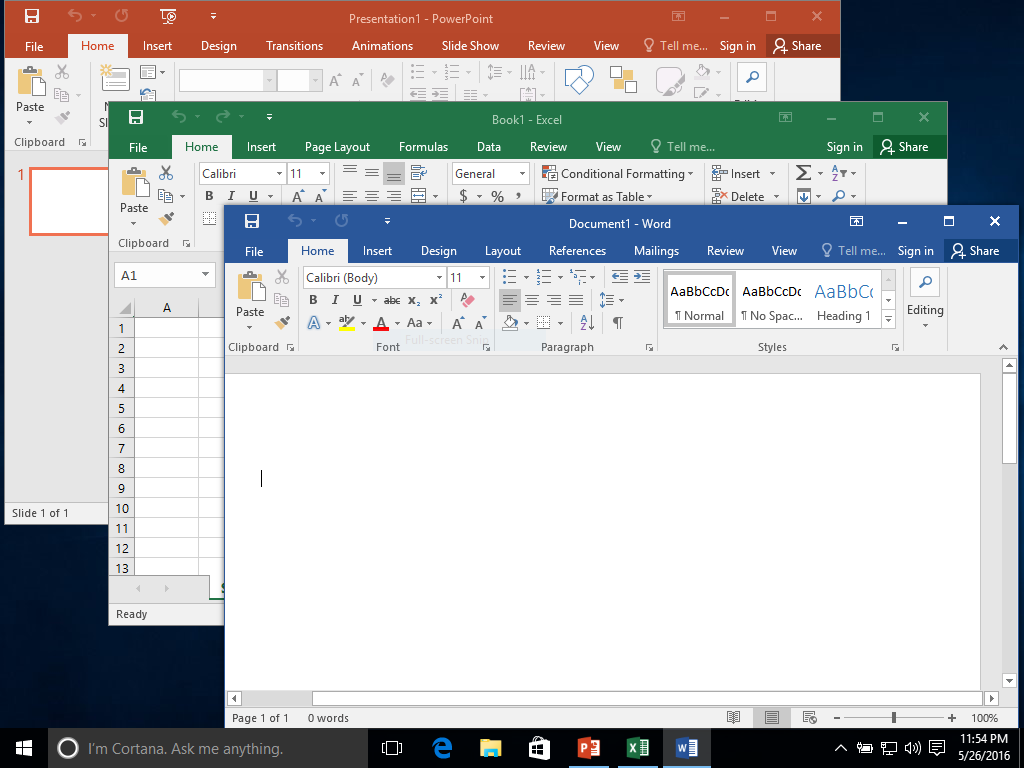Toggle Underline in Word ribbon

coord(357,300)
